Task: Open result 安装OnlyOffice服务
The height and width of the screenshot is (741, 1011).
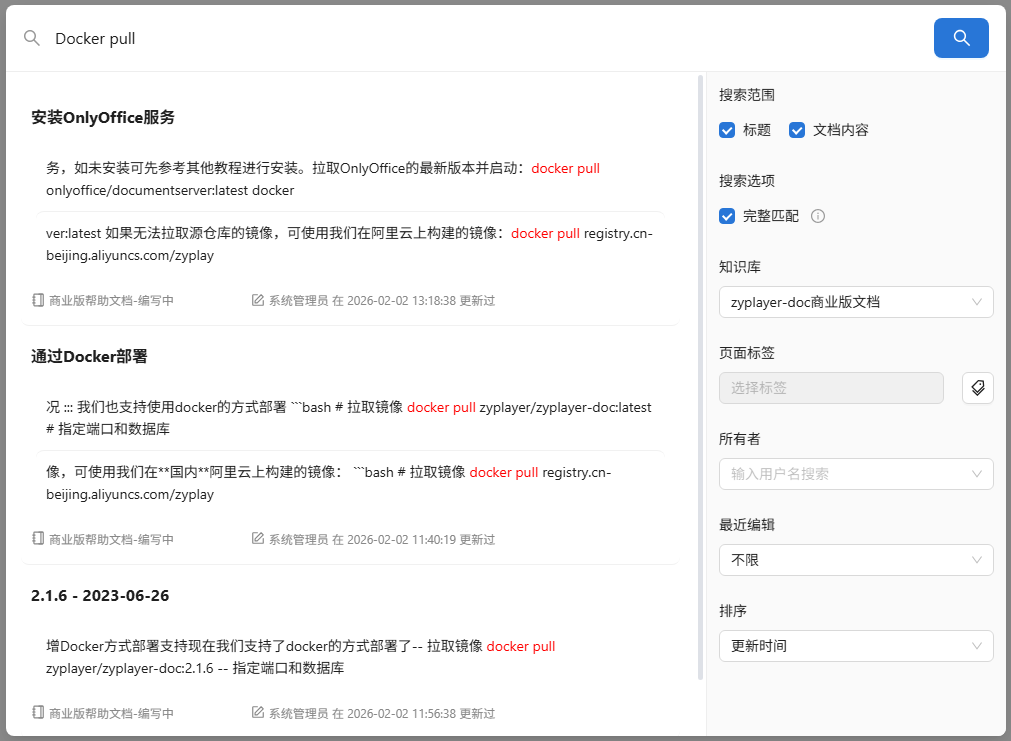Action: [103, 117]
